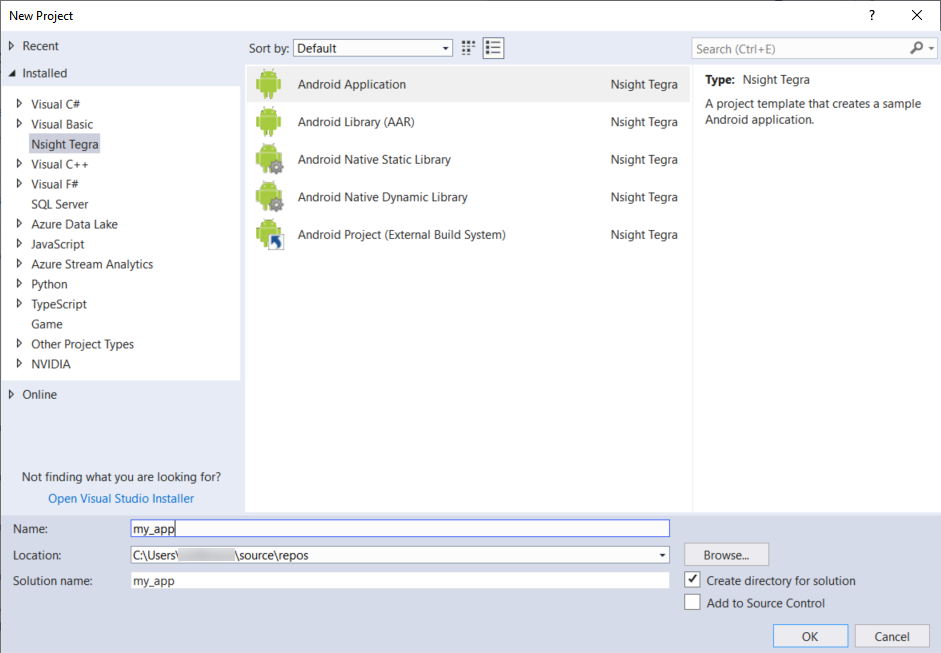Click the OK button
Image resolution: width=941 pixels, height=653 pixels.
pos(810,636)
